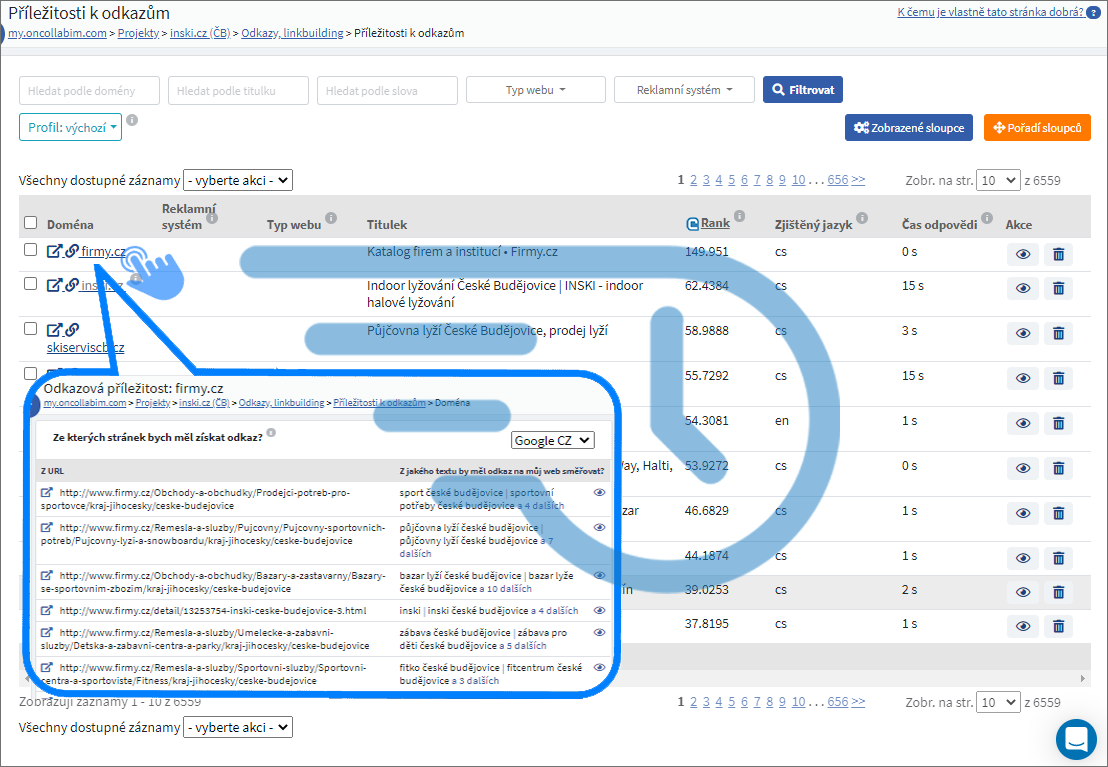The image size is (1108, 767).
Task: Click the eye icon beside 'inski | inski české budějovice'
Action: pyautogui.click(x=599, y=611)
